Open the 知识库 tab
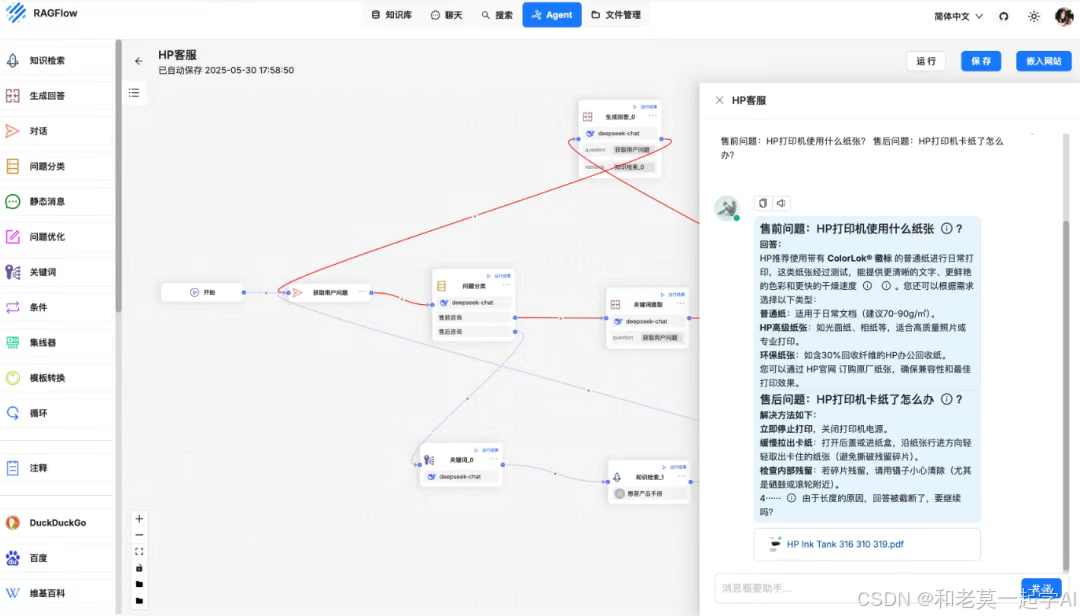 [x=392, y=14]
